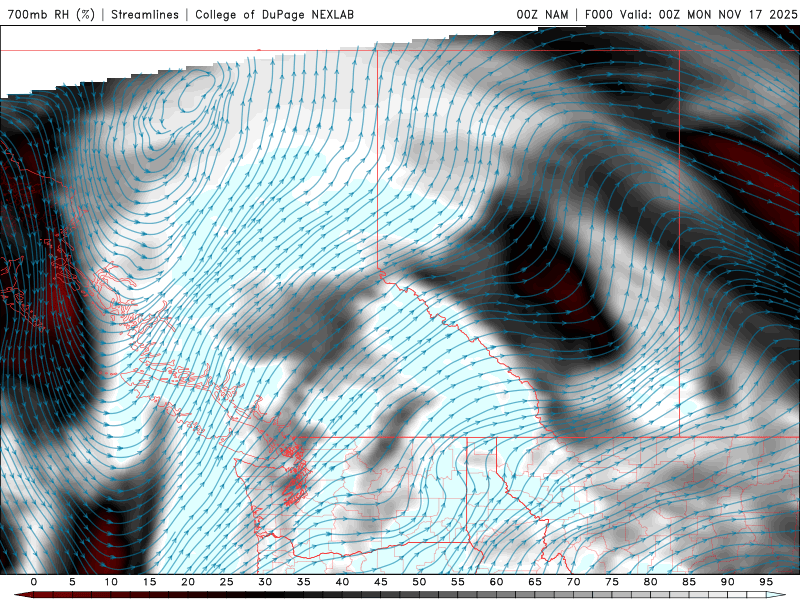The height and width of the screenshot is (600, 800).
Task: Select the colorbar label "15"
Action: point(149,582)
